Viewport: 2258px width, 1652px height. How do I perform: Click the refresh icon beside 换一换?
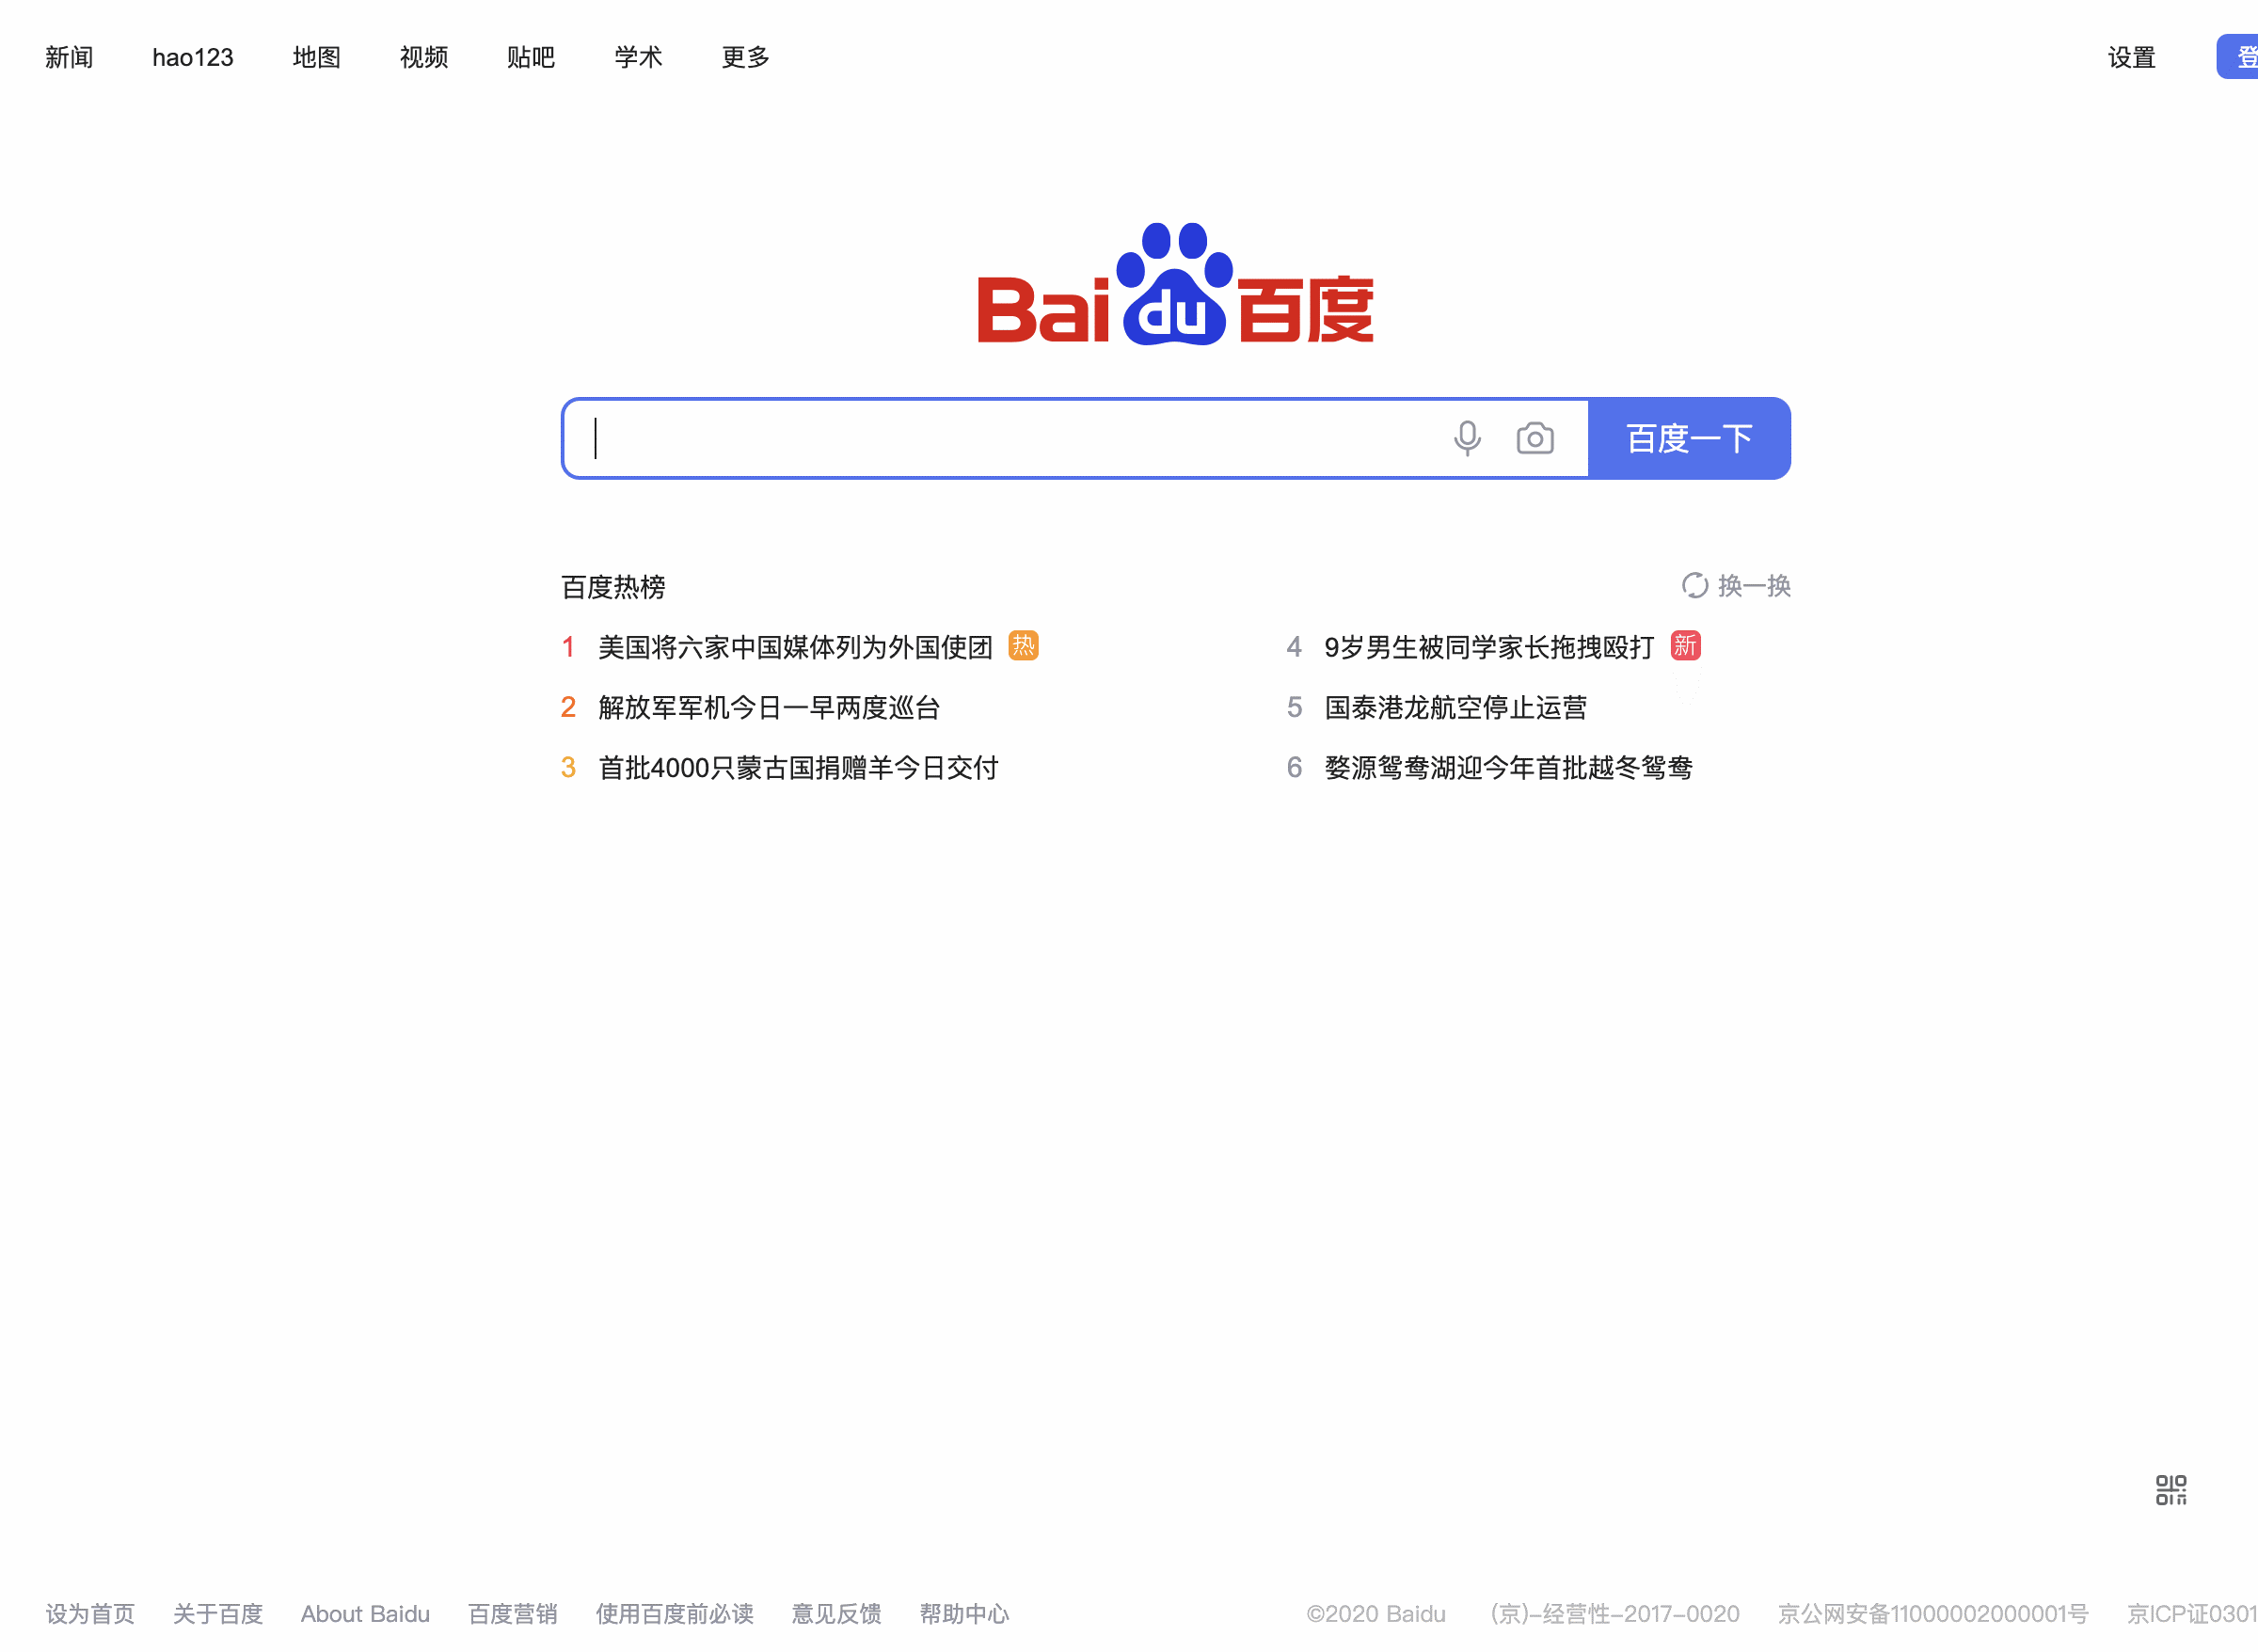coord(1694,585)
